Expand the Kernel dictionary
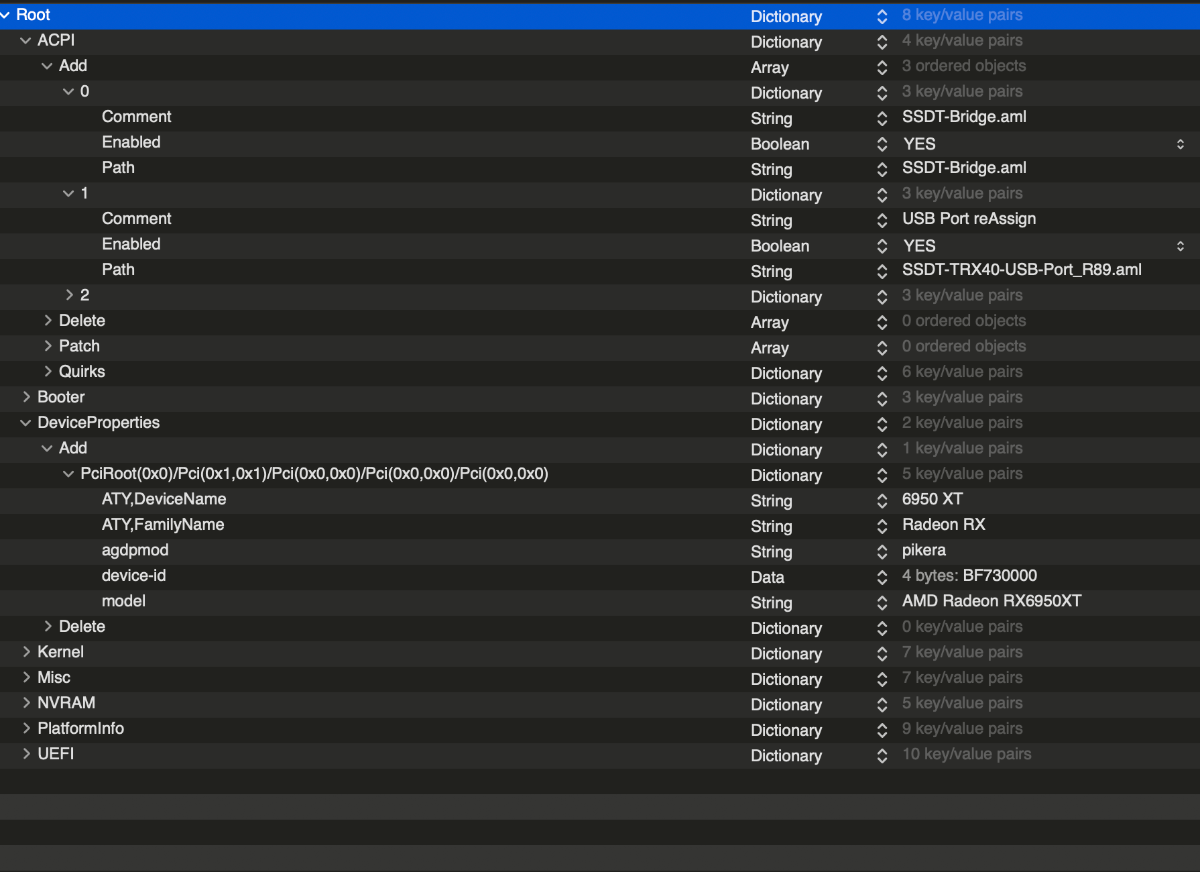Viewport: 1200px width, 872px height. [x=27, y=653]
